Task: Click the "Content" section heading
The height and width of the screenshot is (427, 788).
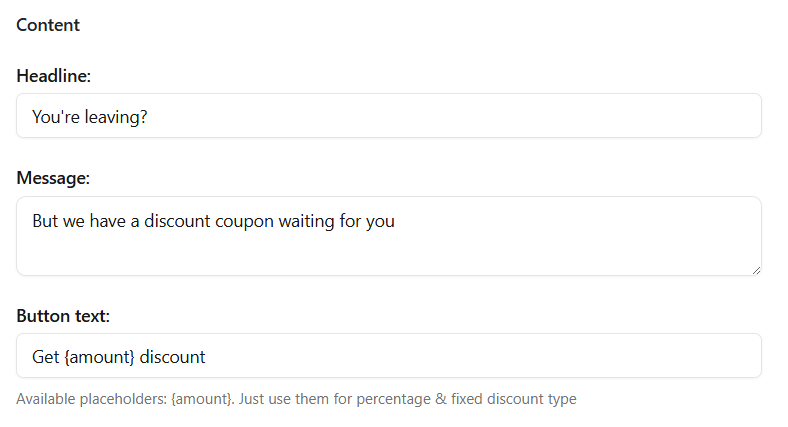Action: 48,25
